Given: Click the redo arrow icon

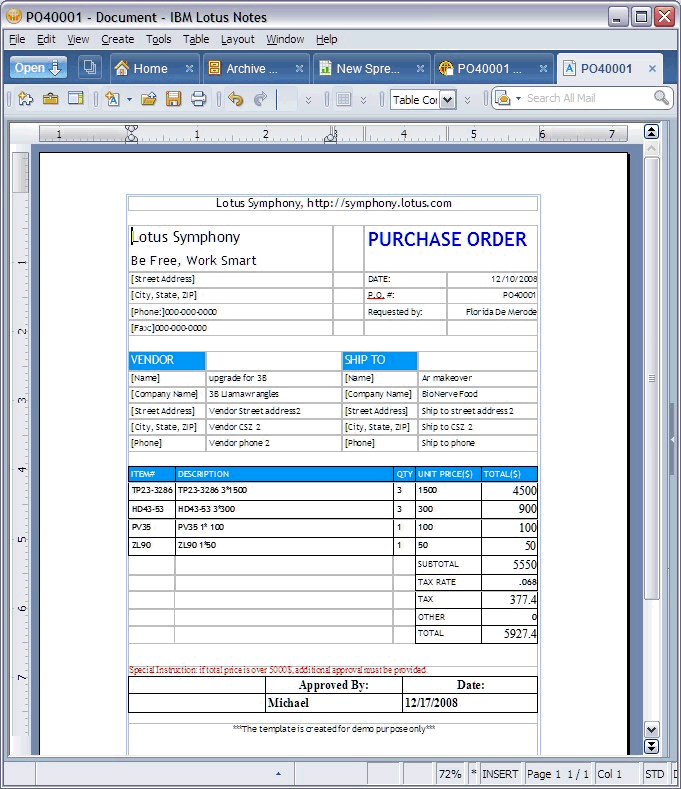Looking at the screenshot, I should tap(260, 99).
